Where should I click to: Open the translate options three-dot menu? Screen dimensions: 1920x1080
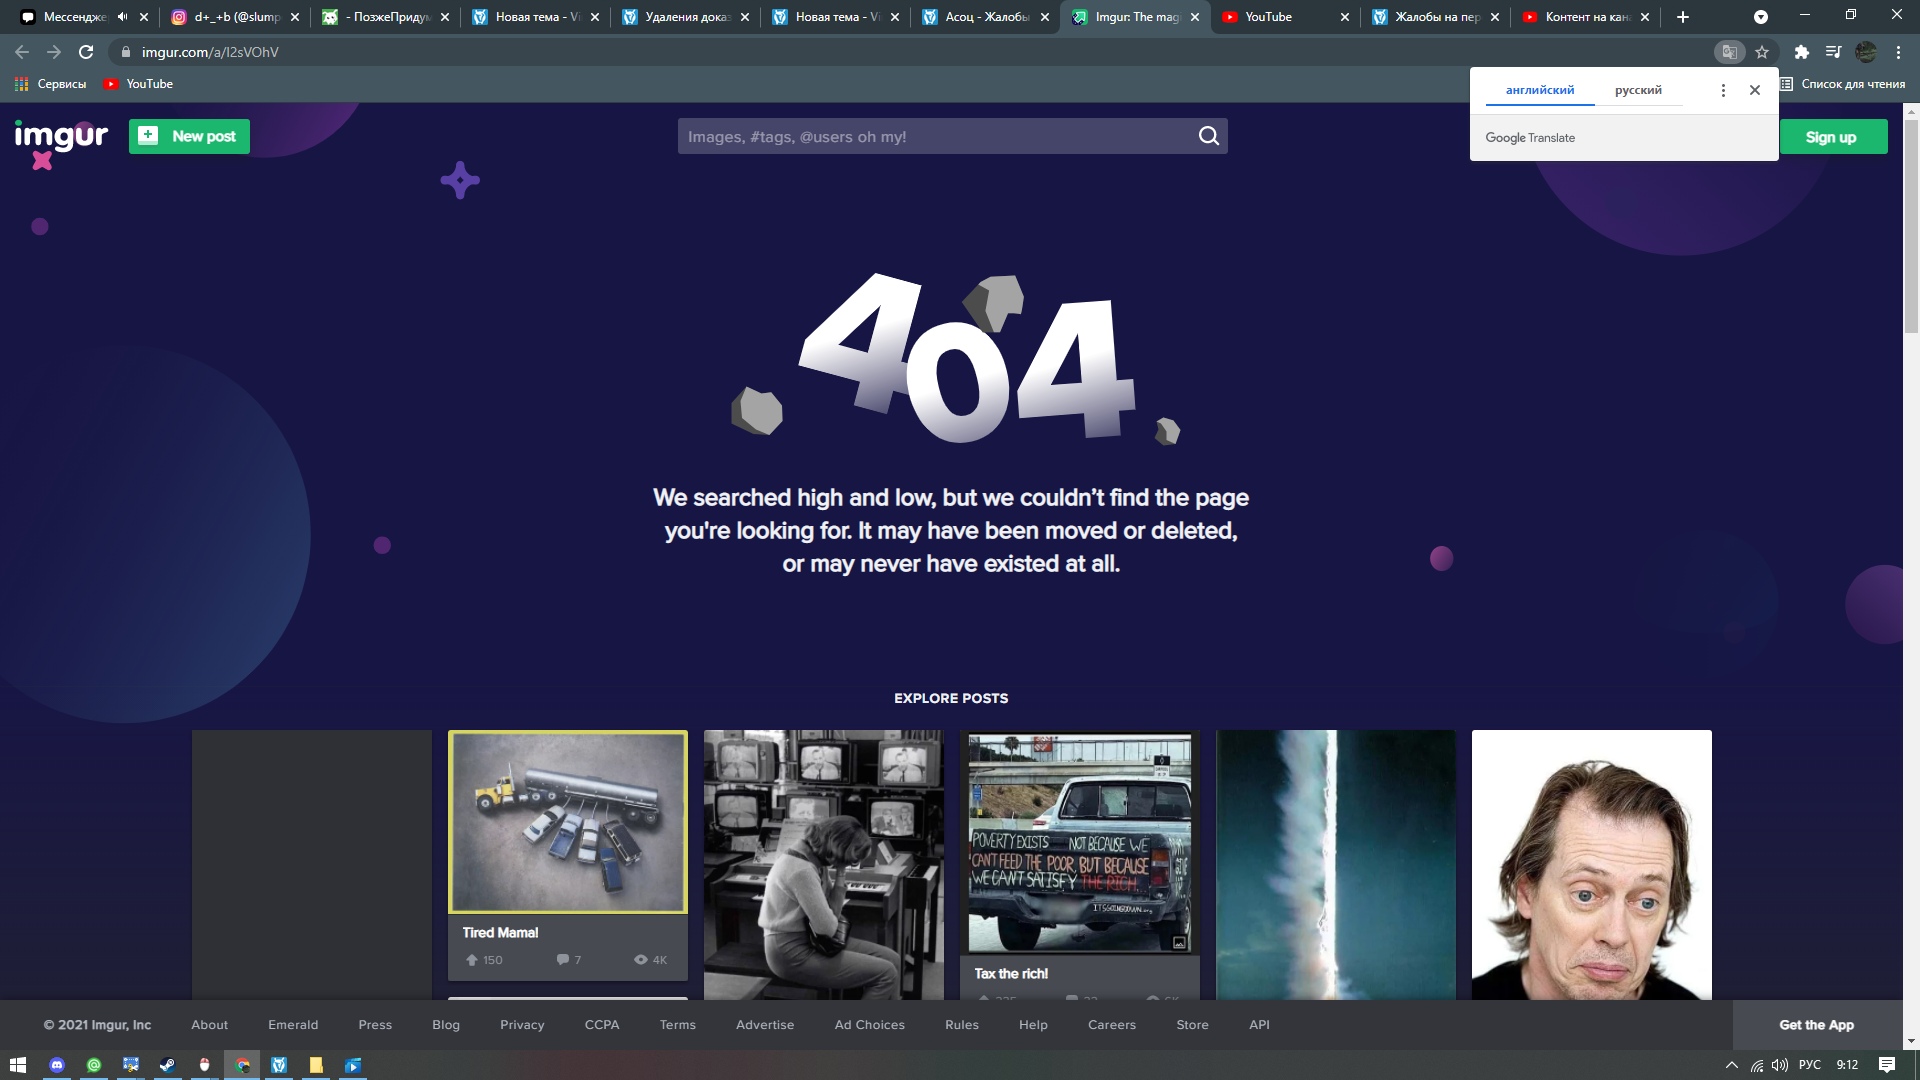(x=1722, y=90)
